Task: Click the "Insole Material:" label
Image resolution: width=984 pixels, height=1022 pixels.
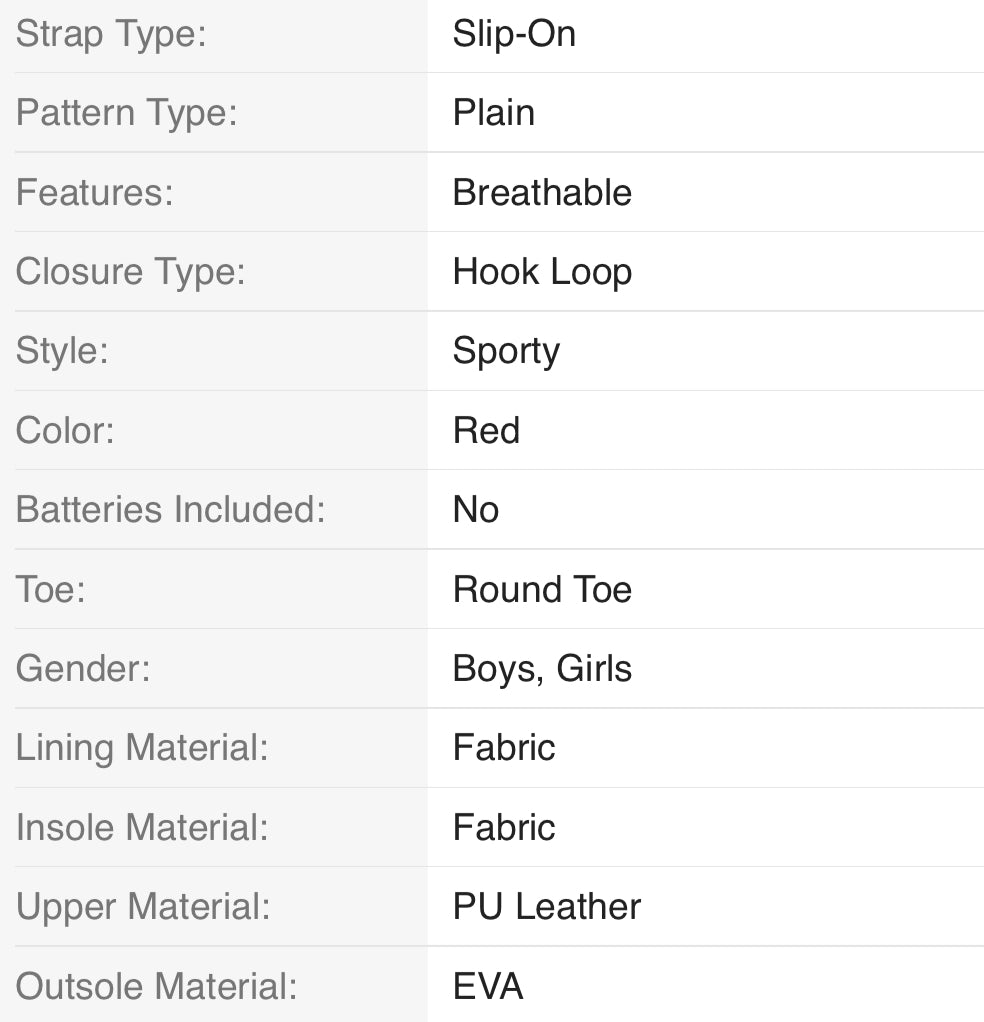Action: click(142, 827)
